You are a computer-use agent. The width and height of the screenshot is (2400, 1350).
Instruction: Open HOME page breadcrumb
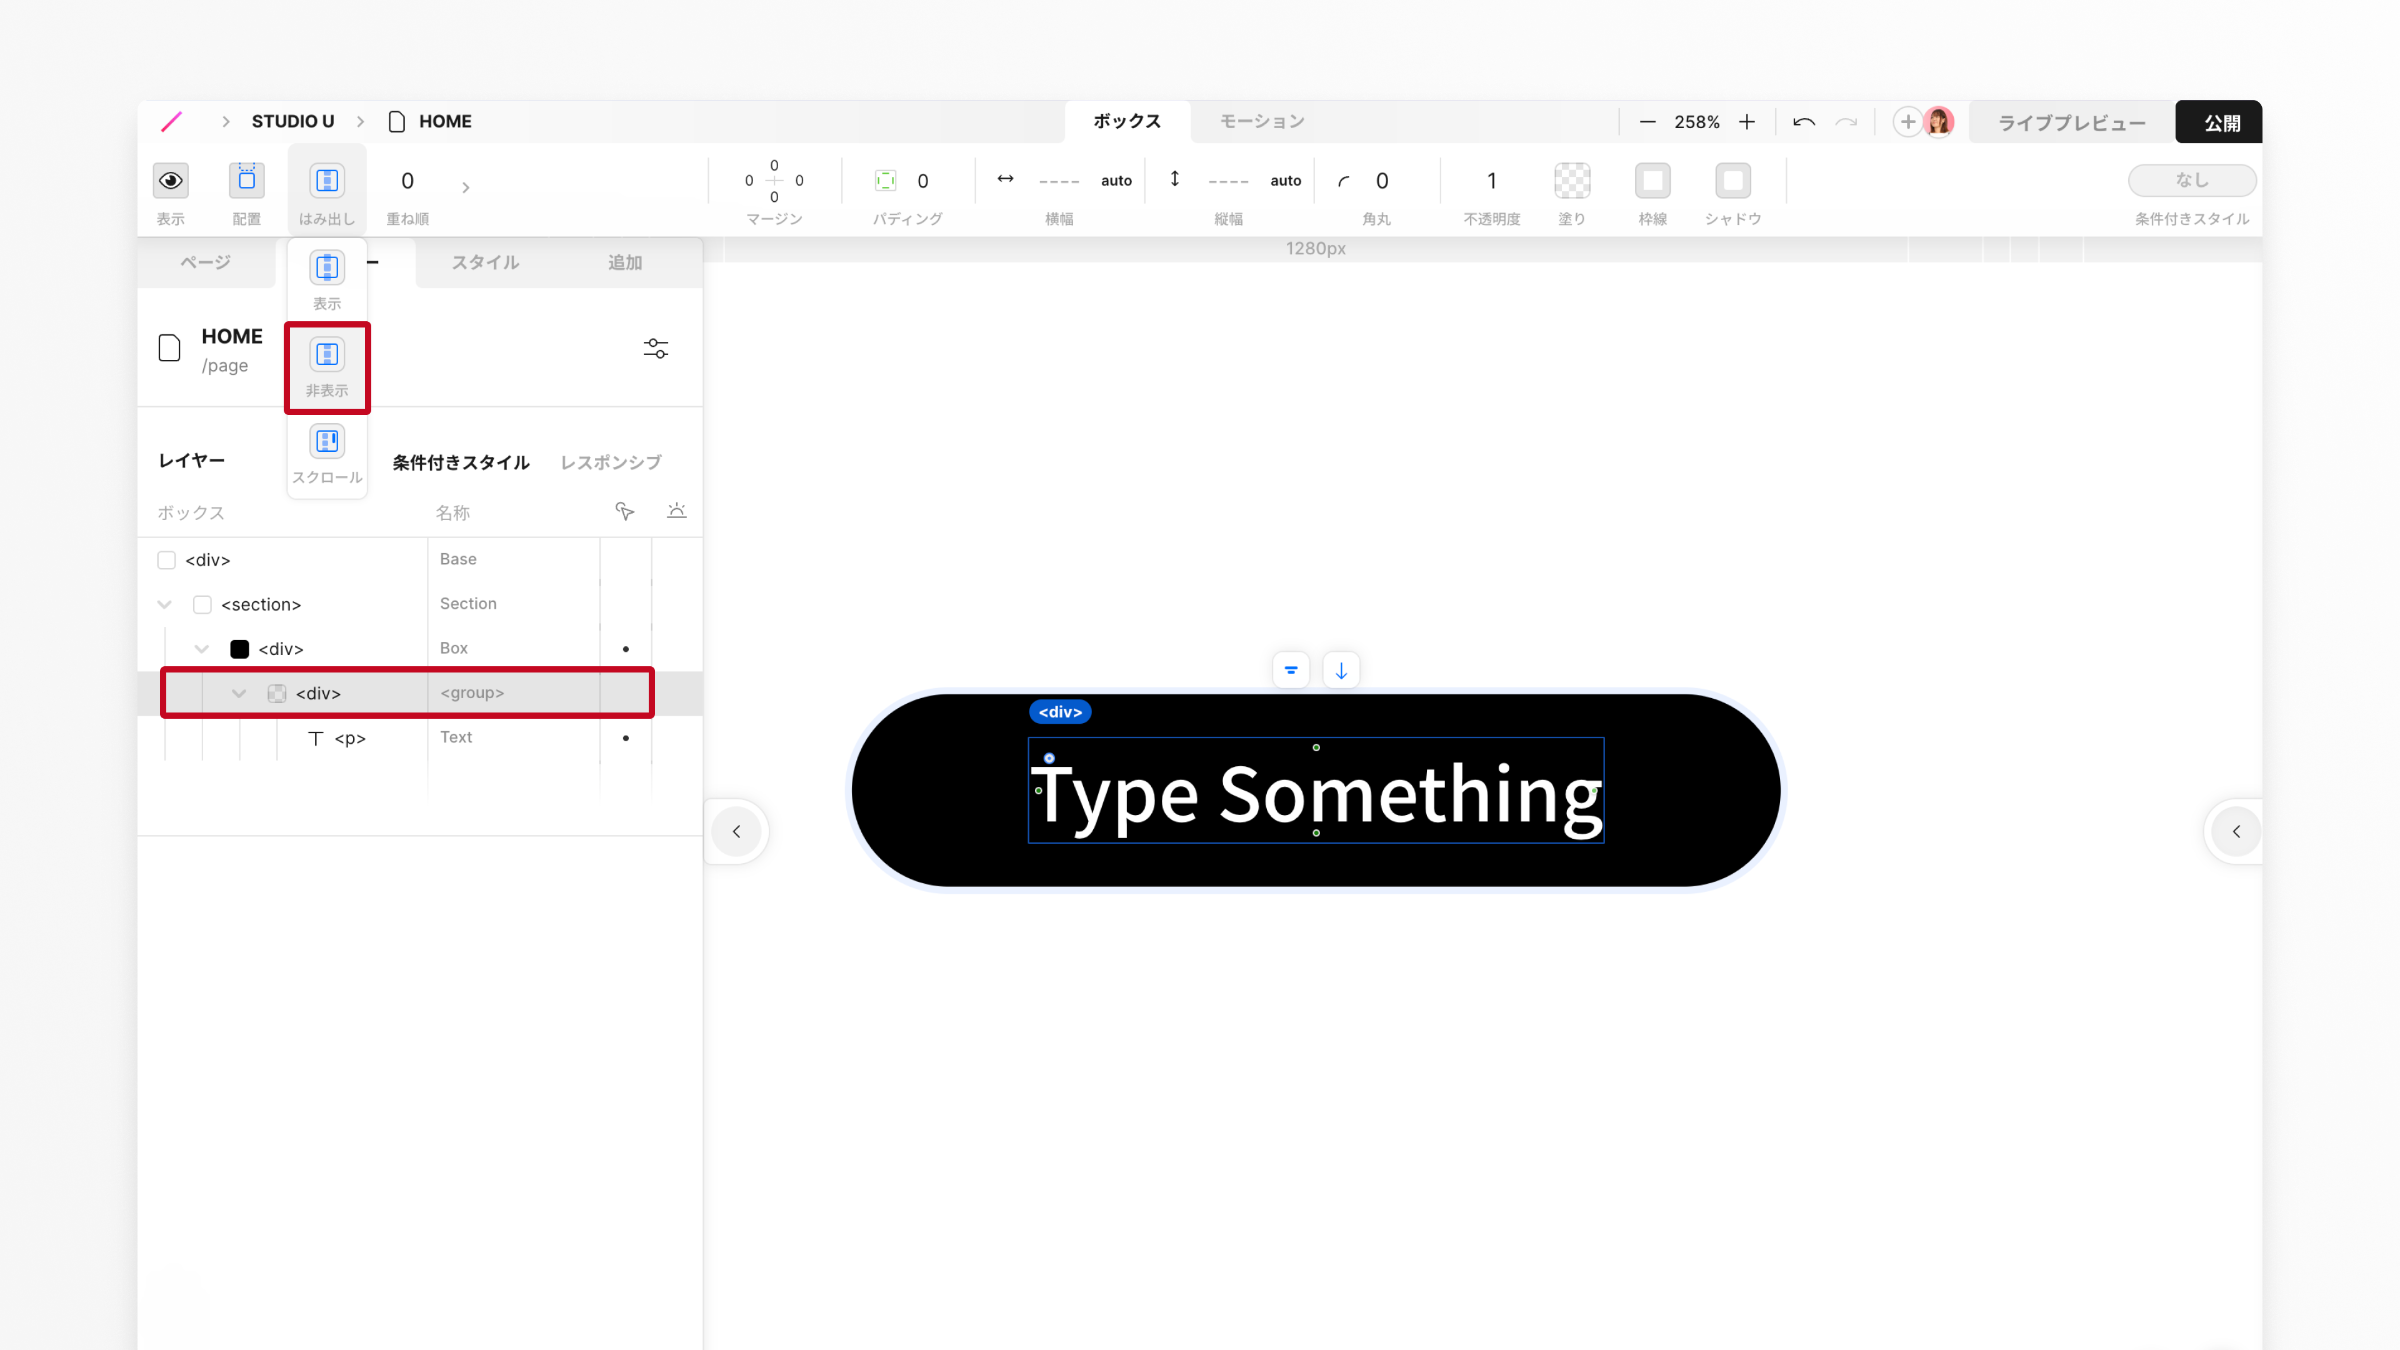(430, 121)
